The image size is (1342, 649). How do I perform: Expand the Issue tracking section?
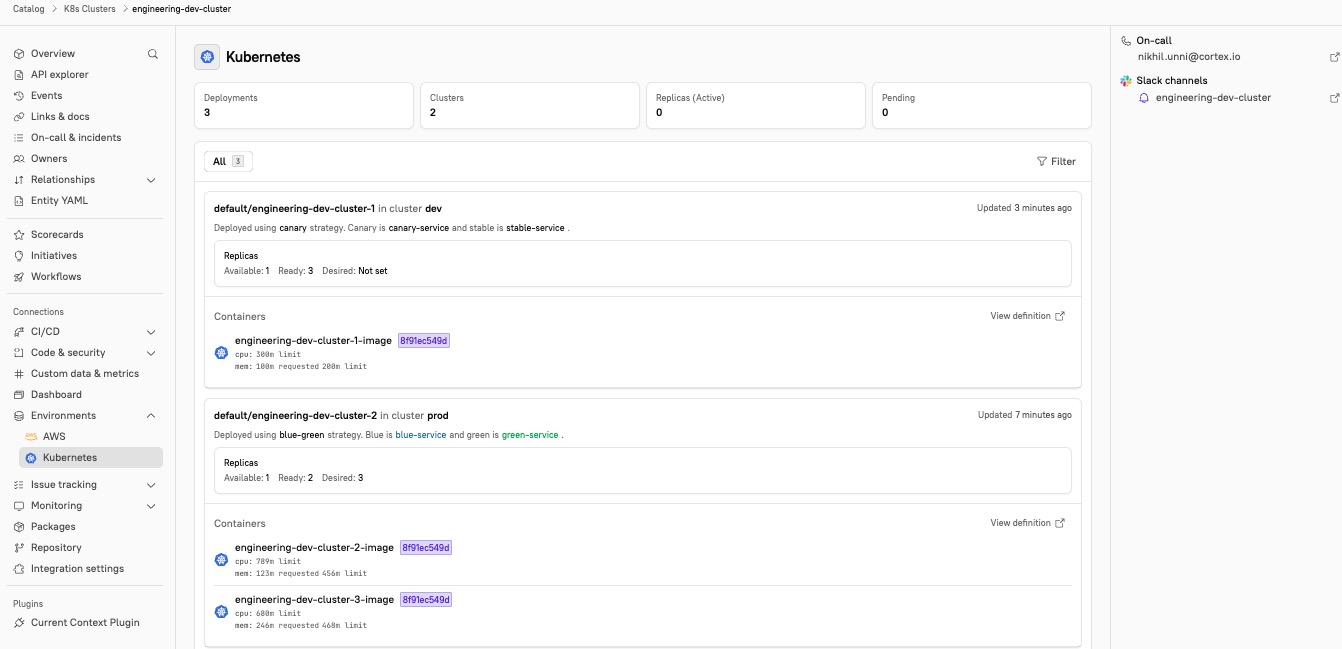tap(151, 485)
